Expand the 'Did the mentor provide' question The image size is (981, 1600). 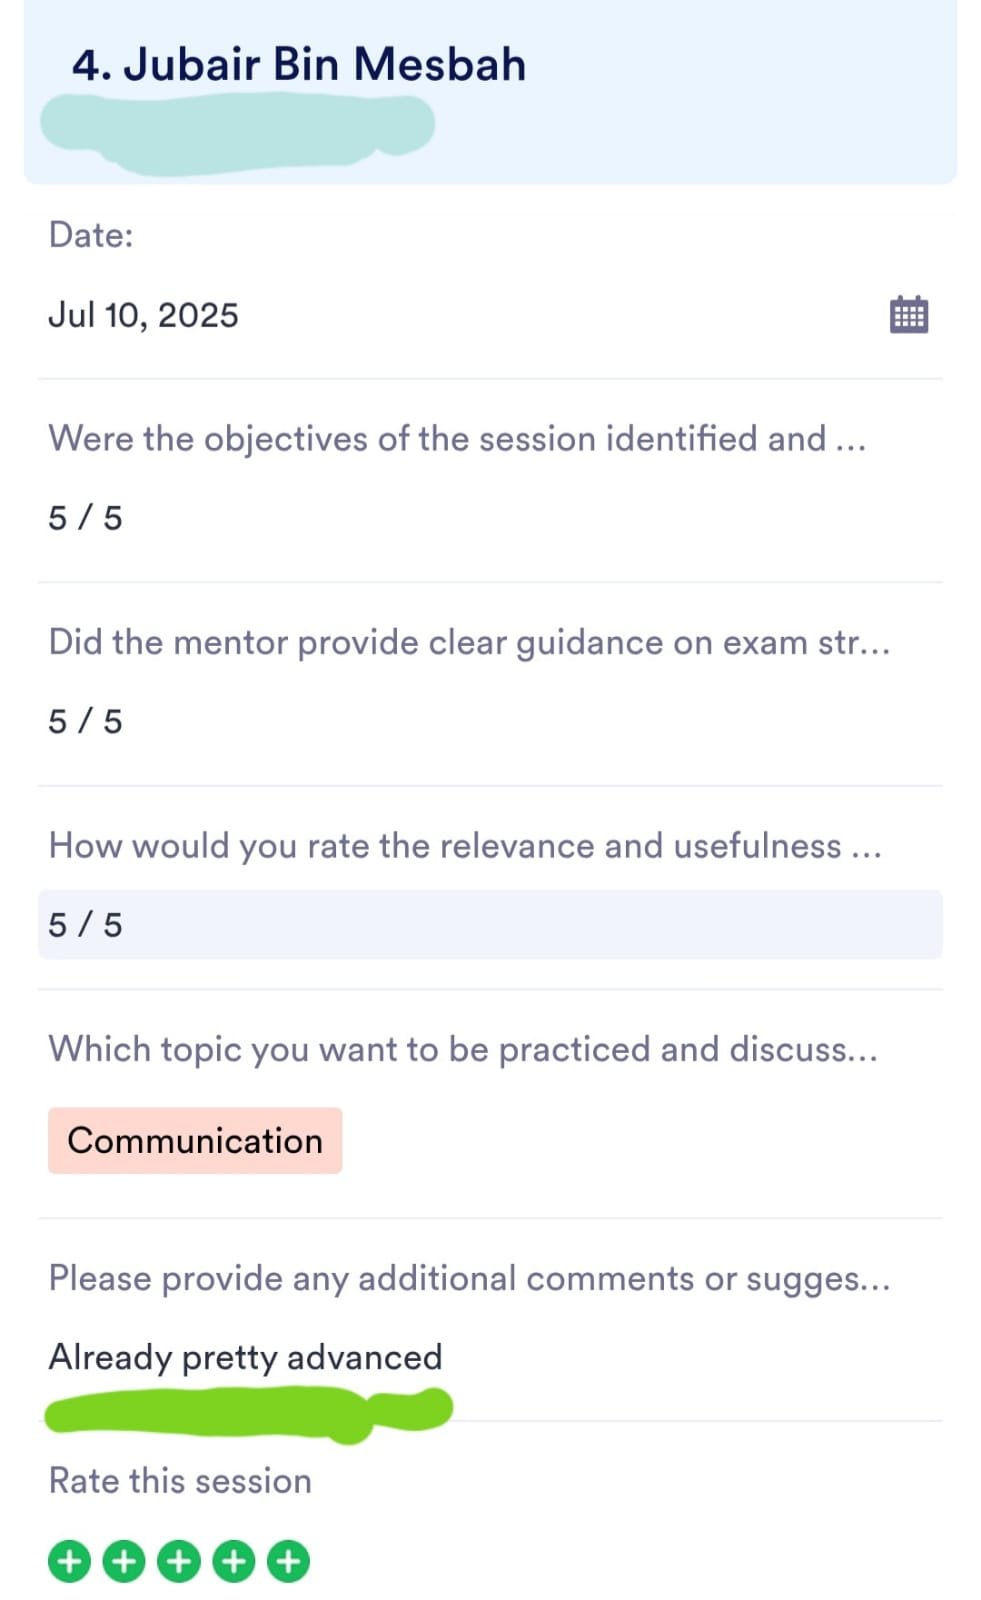[x=469, y=642]
